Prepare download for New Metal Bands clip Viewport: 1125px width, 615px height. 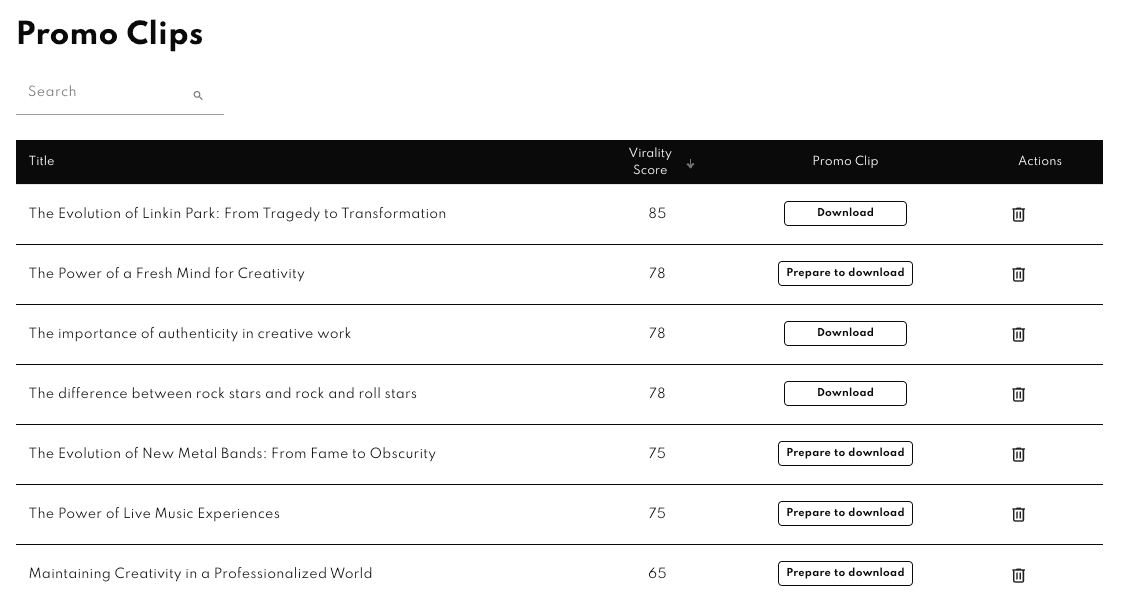coord(845,453)
